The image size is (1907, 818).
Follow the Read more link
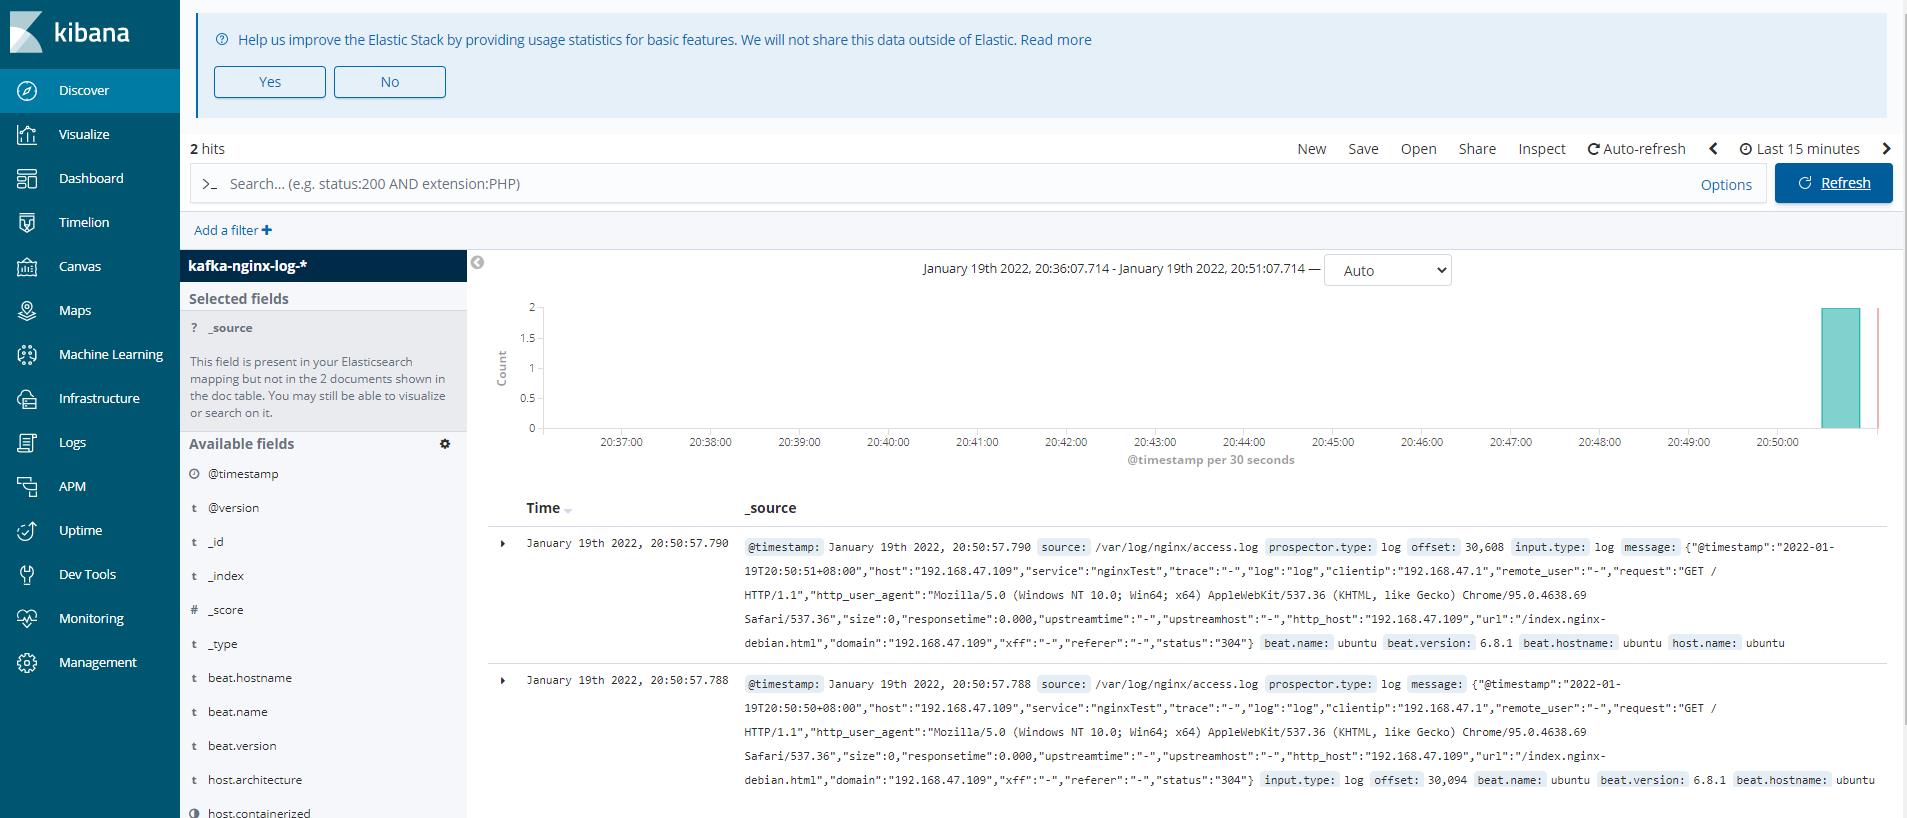click(1056, 40)
